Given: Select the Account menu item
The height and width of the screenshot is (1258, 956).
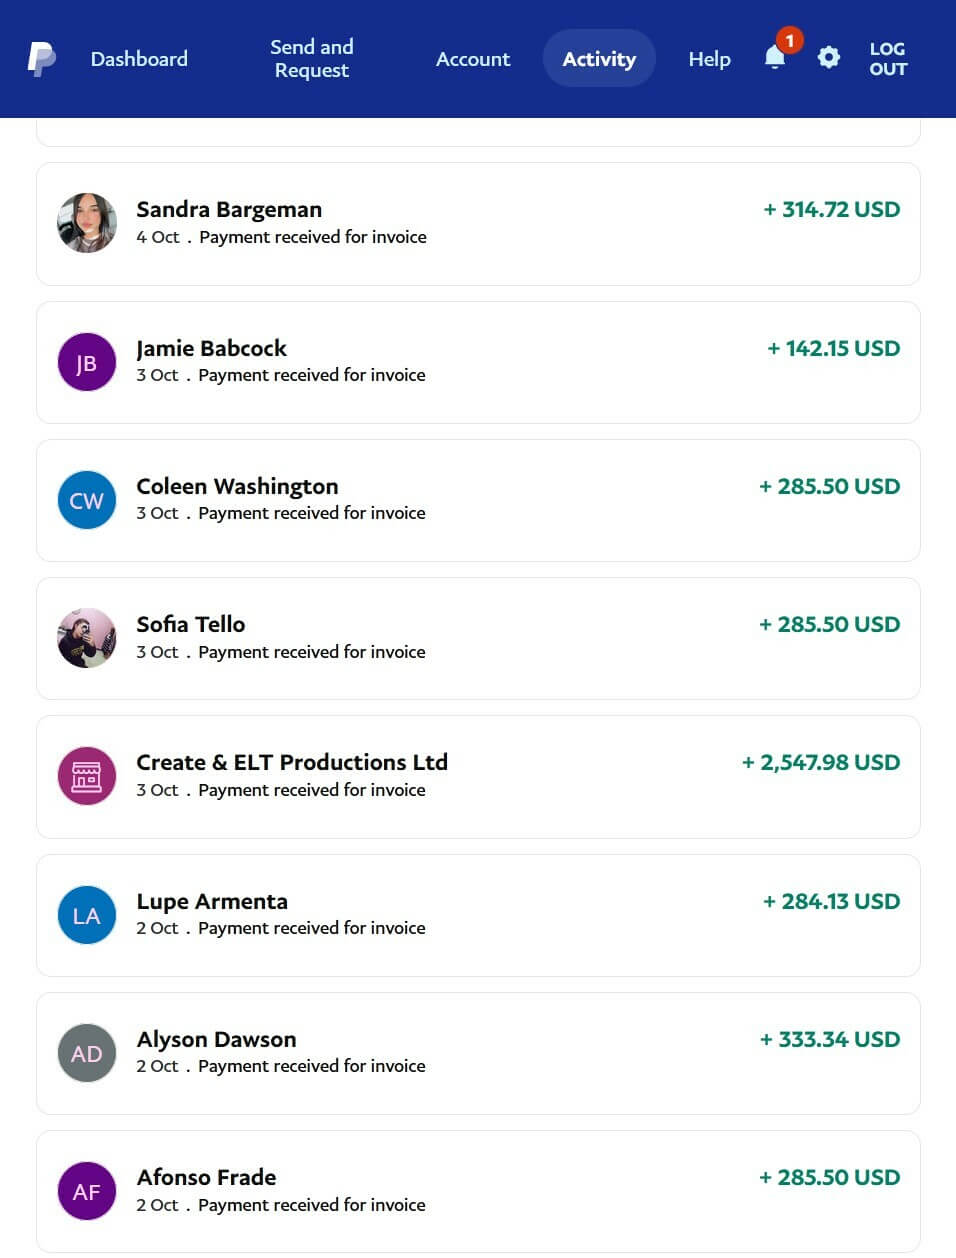Looking at the screenshot, I should [x=473, y=59].
